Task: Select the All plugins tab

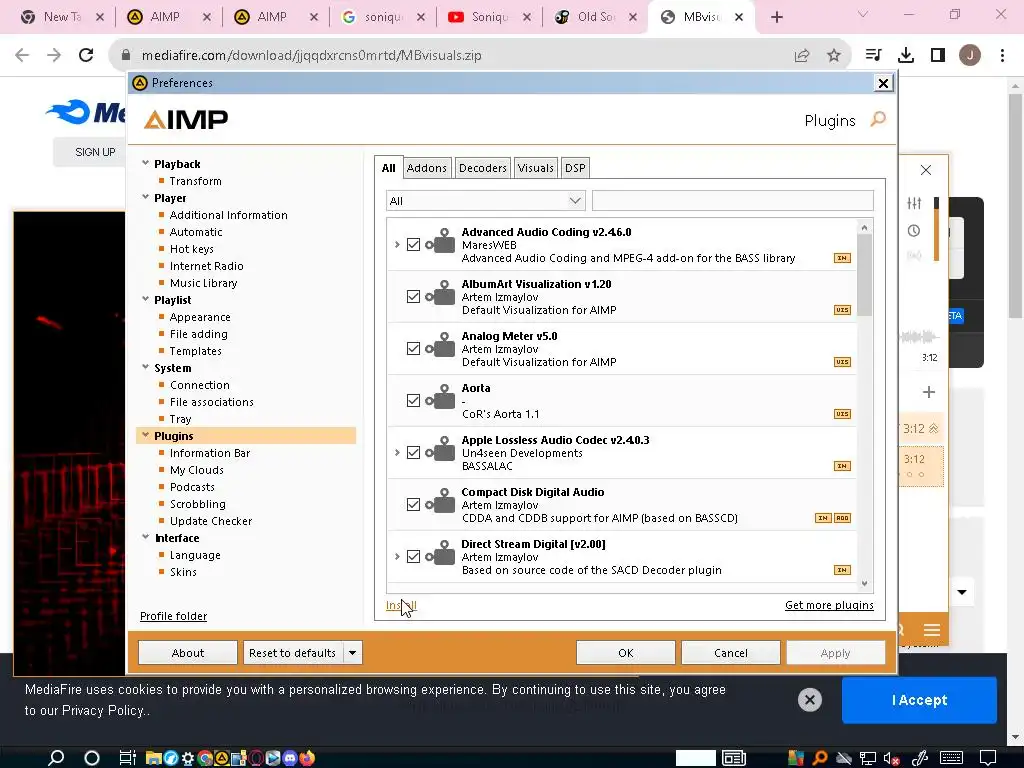Action: pyautogui.click(x=389, y=168)
